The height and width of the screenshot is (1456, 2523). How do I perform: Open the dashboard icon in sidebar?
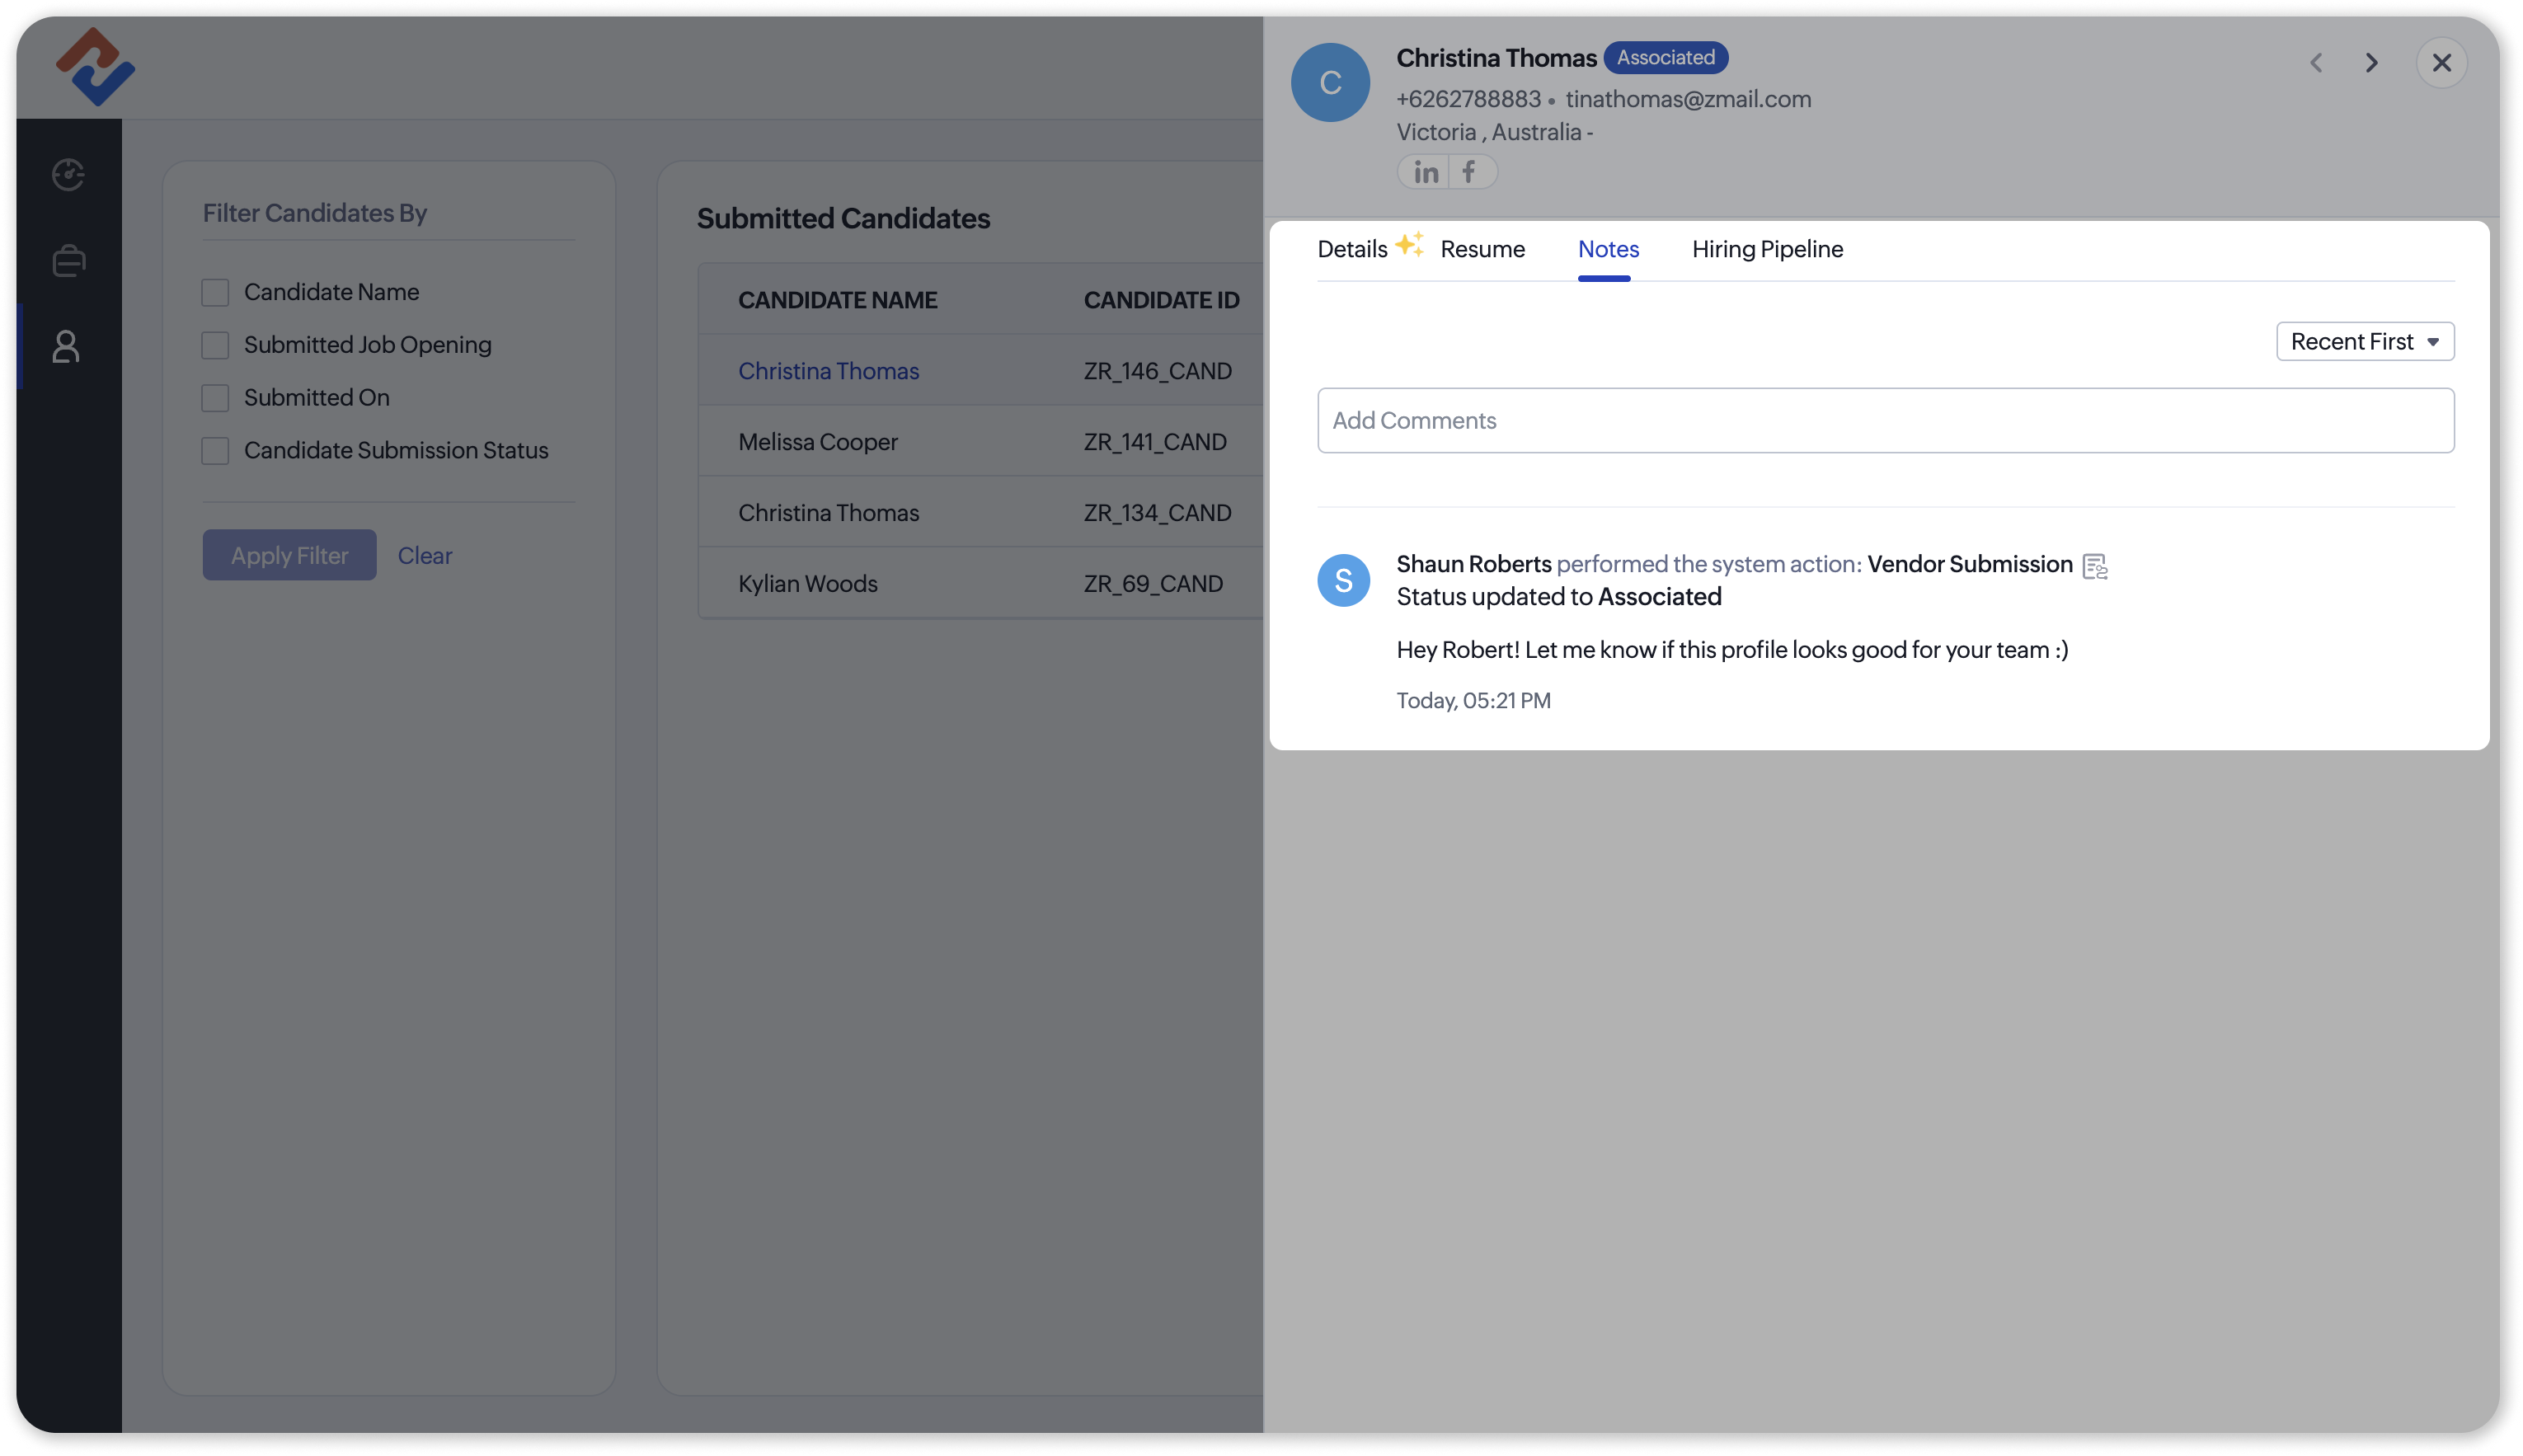(x=68, y=174)
